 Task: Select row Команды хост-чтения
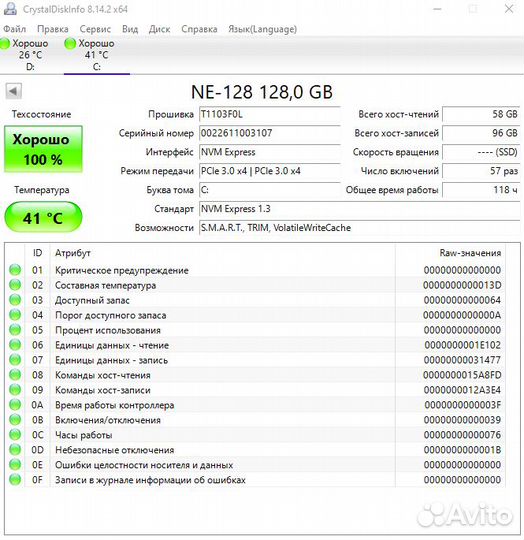click(x=255, y=375)
